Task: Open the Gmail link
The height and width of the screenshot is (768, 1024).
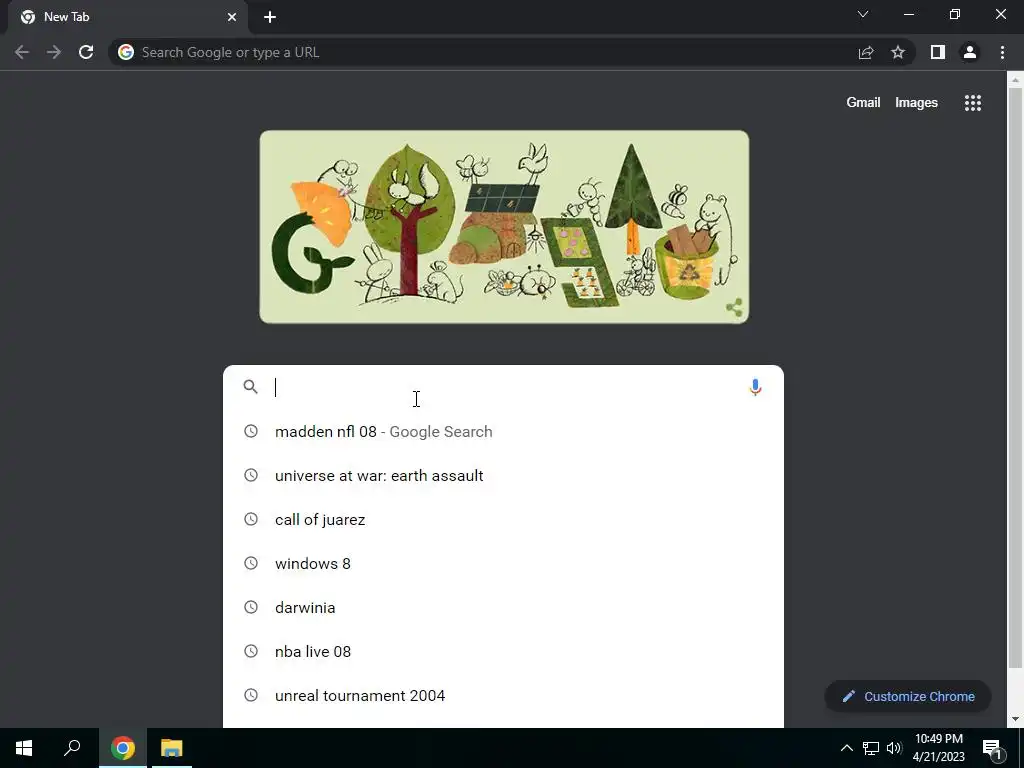Action: pyautogui.click(x=863, y=103)
